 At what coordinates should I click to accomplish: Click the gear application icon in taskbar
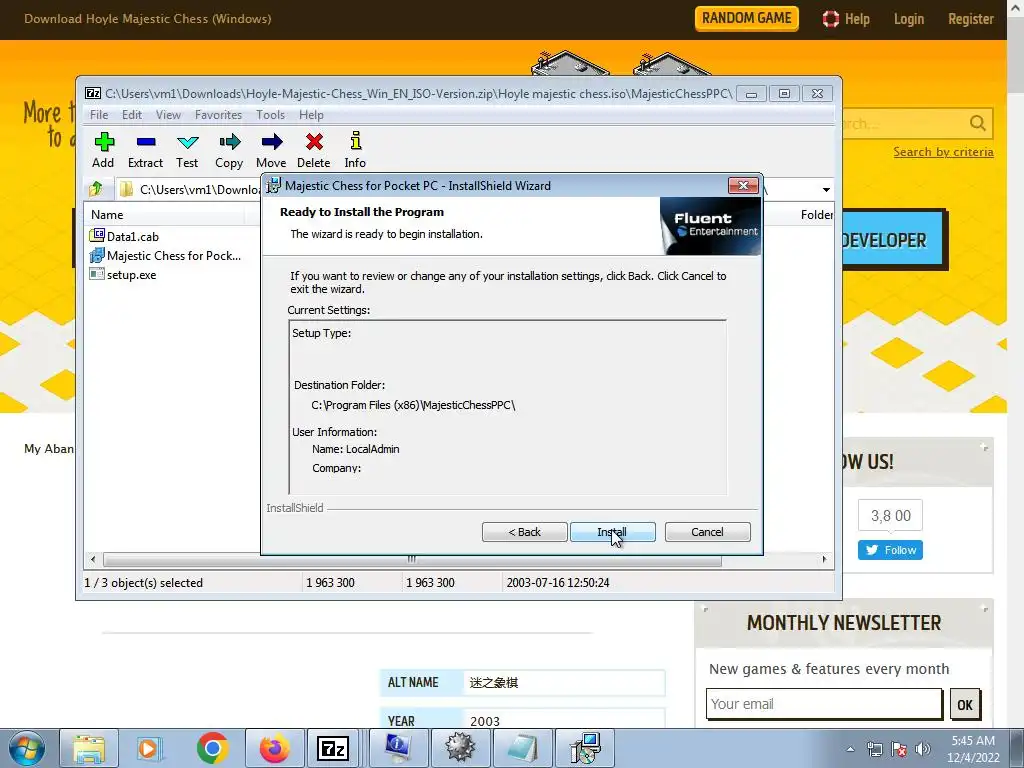click(460, 748)
